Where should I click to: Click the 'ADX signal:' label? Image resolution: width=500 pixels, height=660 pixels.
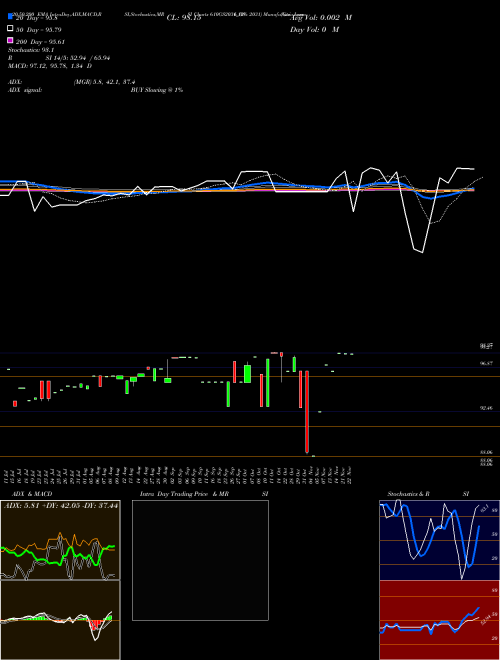click(25, 90)
